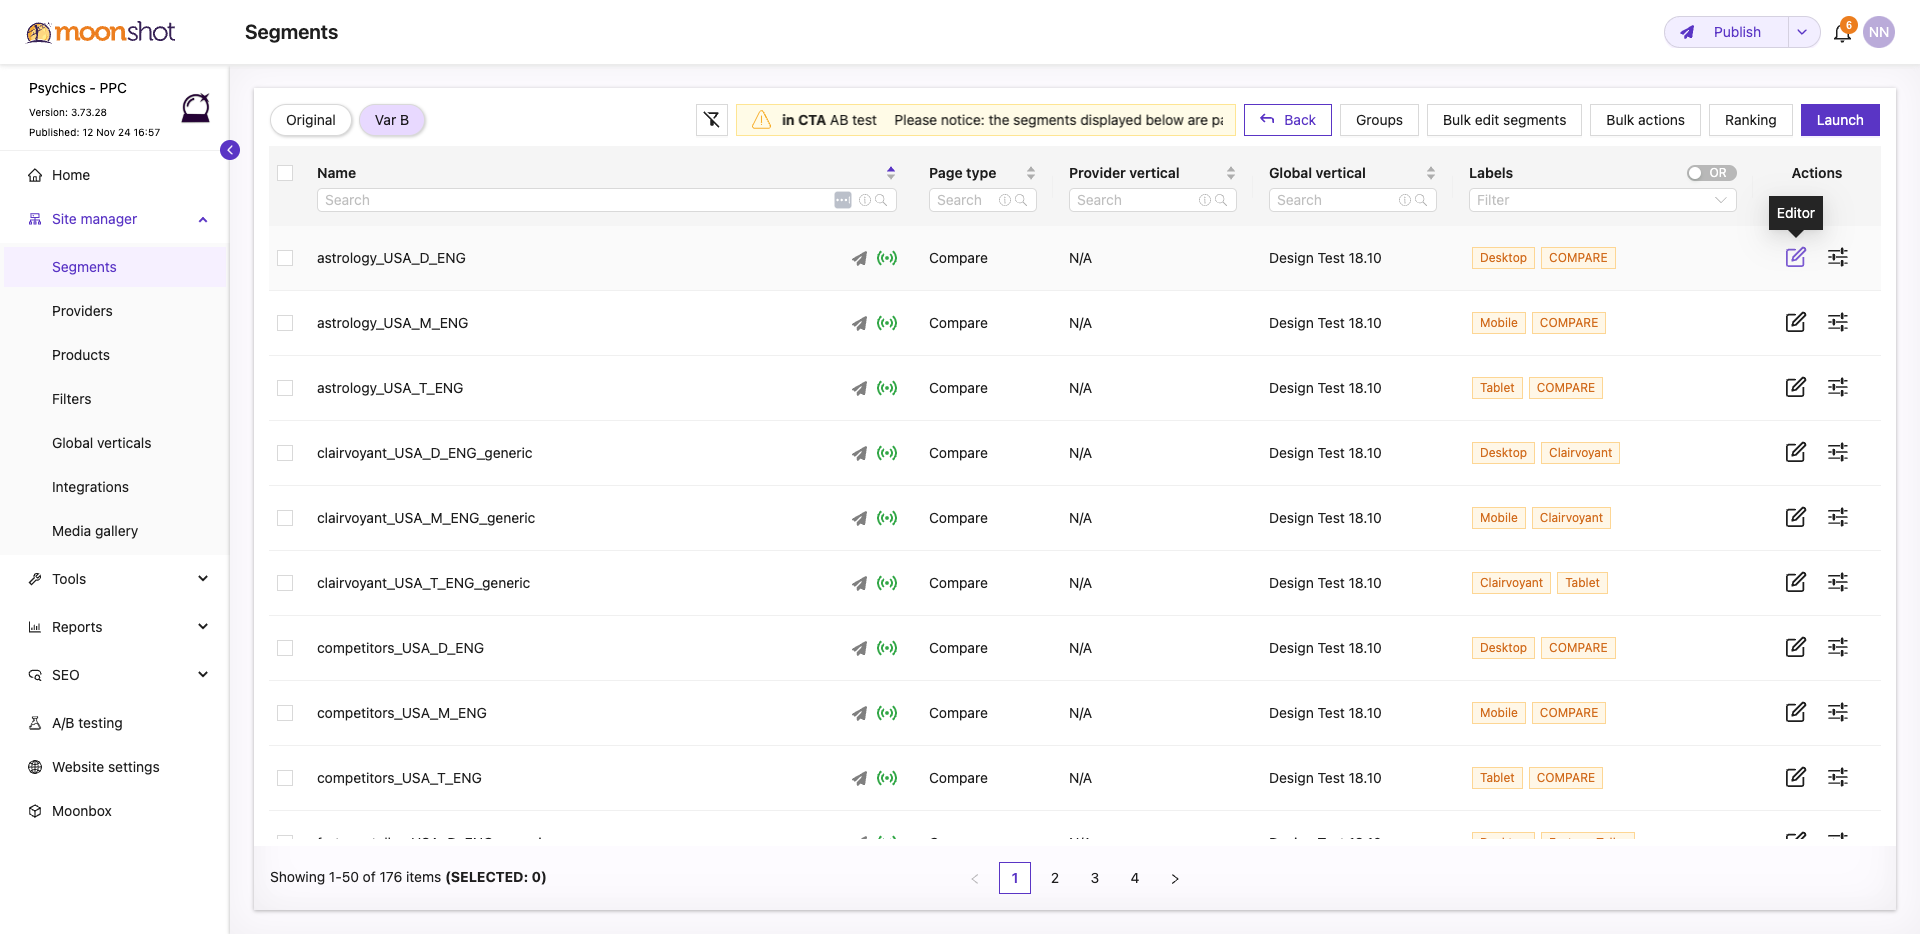The width and height of the screenshot is (1920, 934).
Task: Open the editor for astrology_USA_M_ENG
Action: click(1796, 322)
